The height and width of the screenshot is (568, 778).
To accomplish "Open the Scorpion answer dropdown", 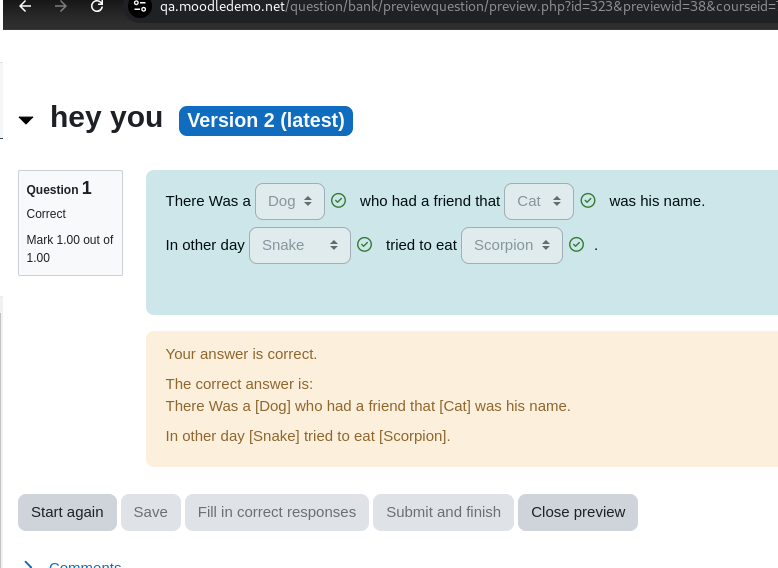I will 512,246.
